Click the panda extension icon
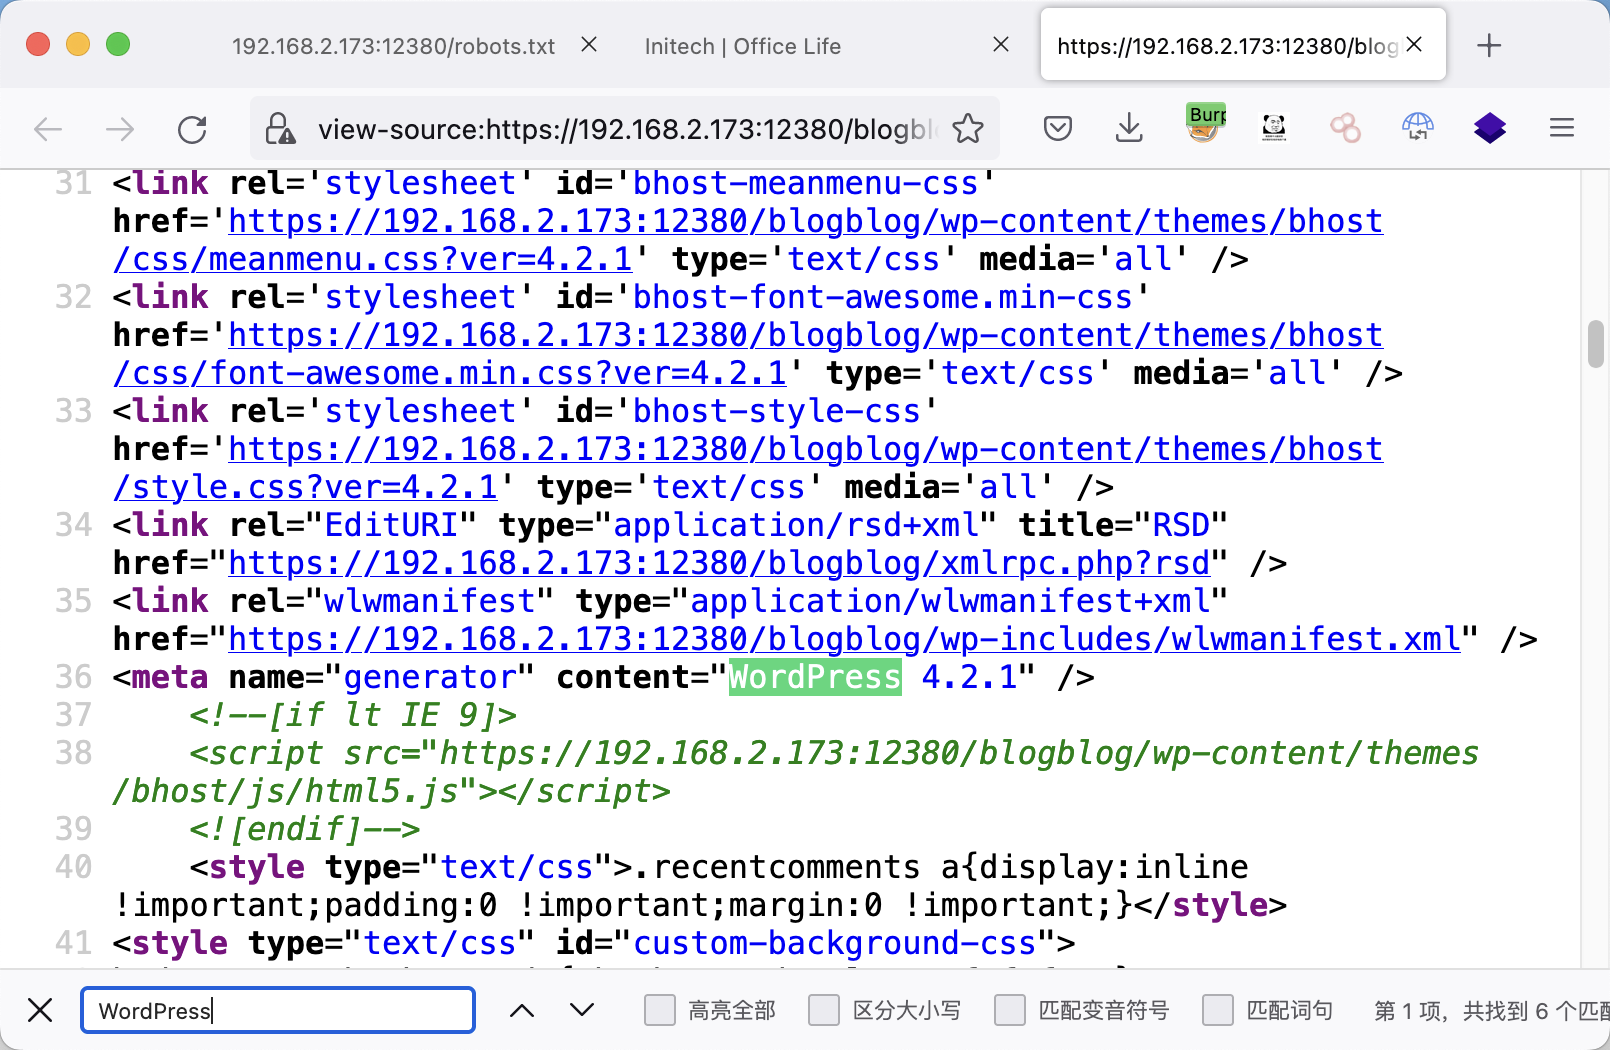The image size is (1610, 1050). tap(1274, 128)
